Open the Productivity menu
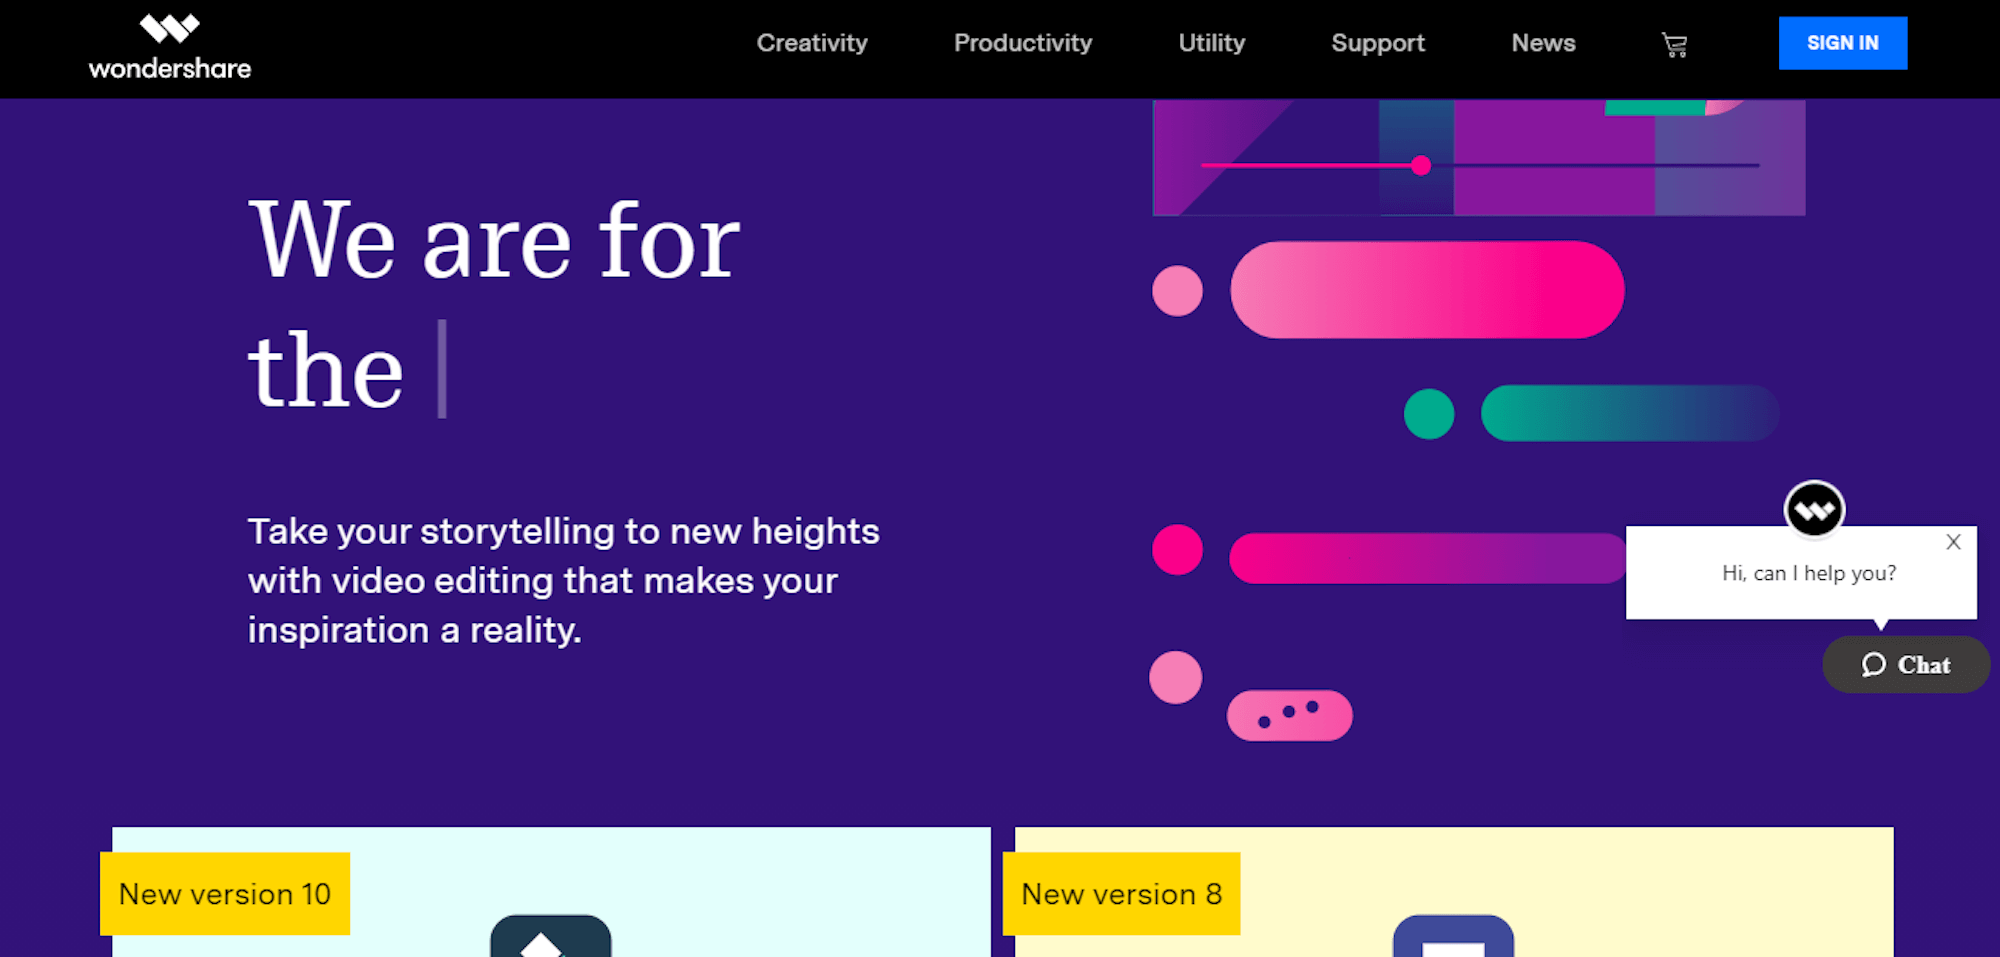The width and height of the screenshot is (2000, 957). click(1023, 43)
